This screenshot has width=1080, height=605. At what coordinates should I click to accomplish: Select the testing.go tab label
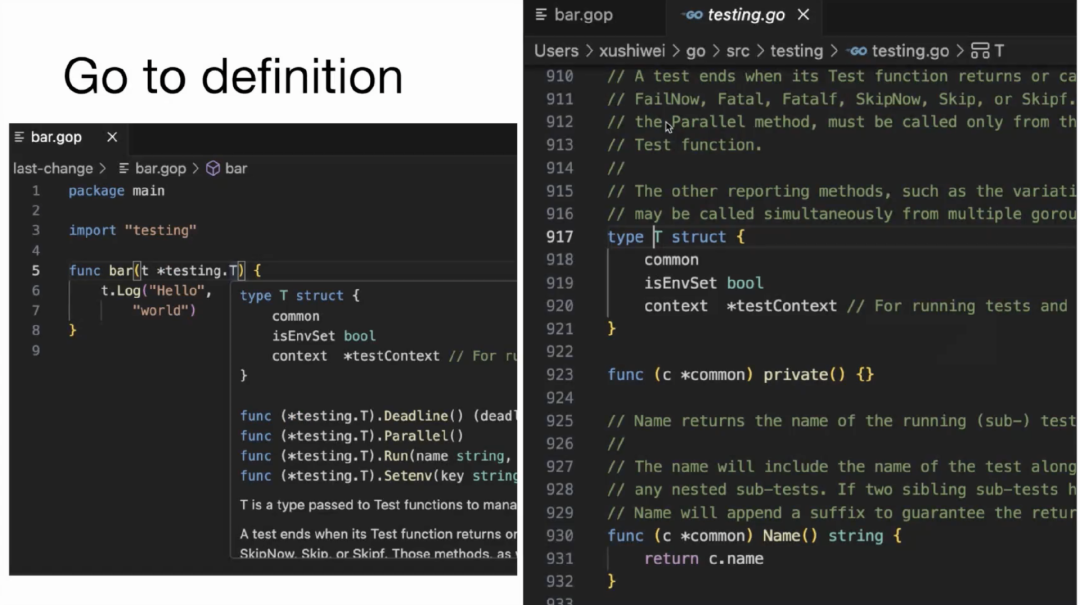(746, 15)
